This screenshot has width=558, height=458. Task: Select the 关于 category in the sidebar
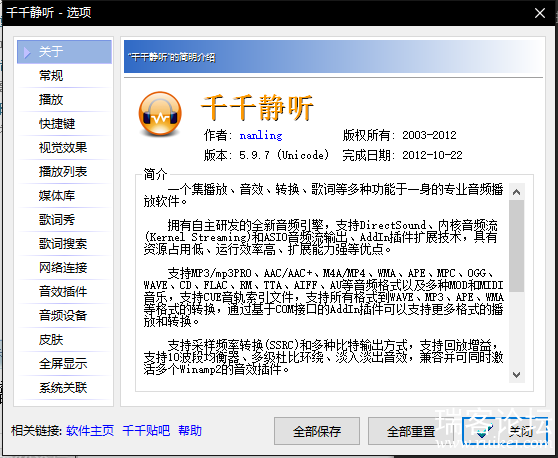pos(64,52)
